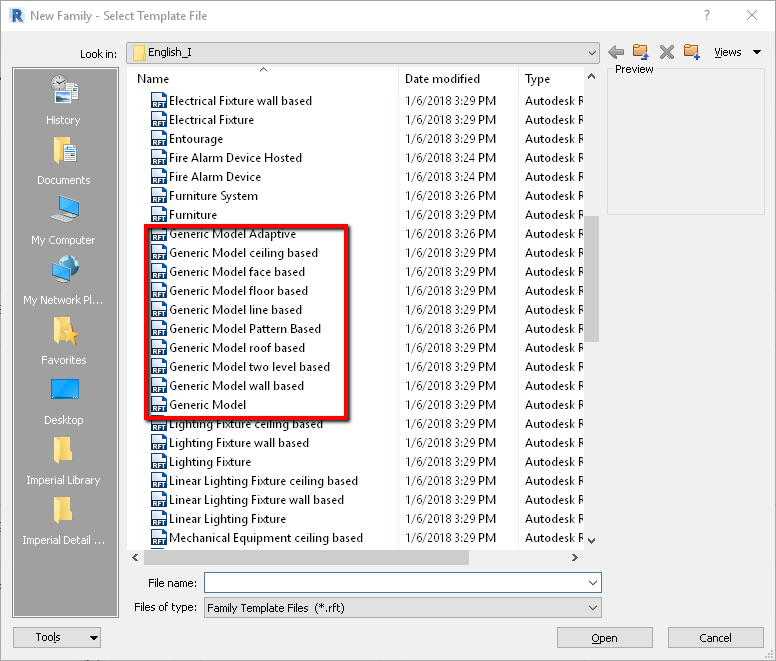The width and height of the screenshot is (776, 661).
Task: Jump to the Desktop location
Action: click(65, 400)
